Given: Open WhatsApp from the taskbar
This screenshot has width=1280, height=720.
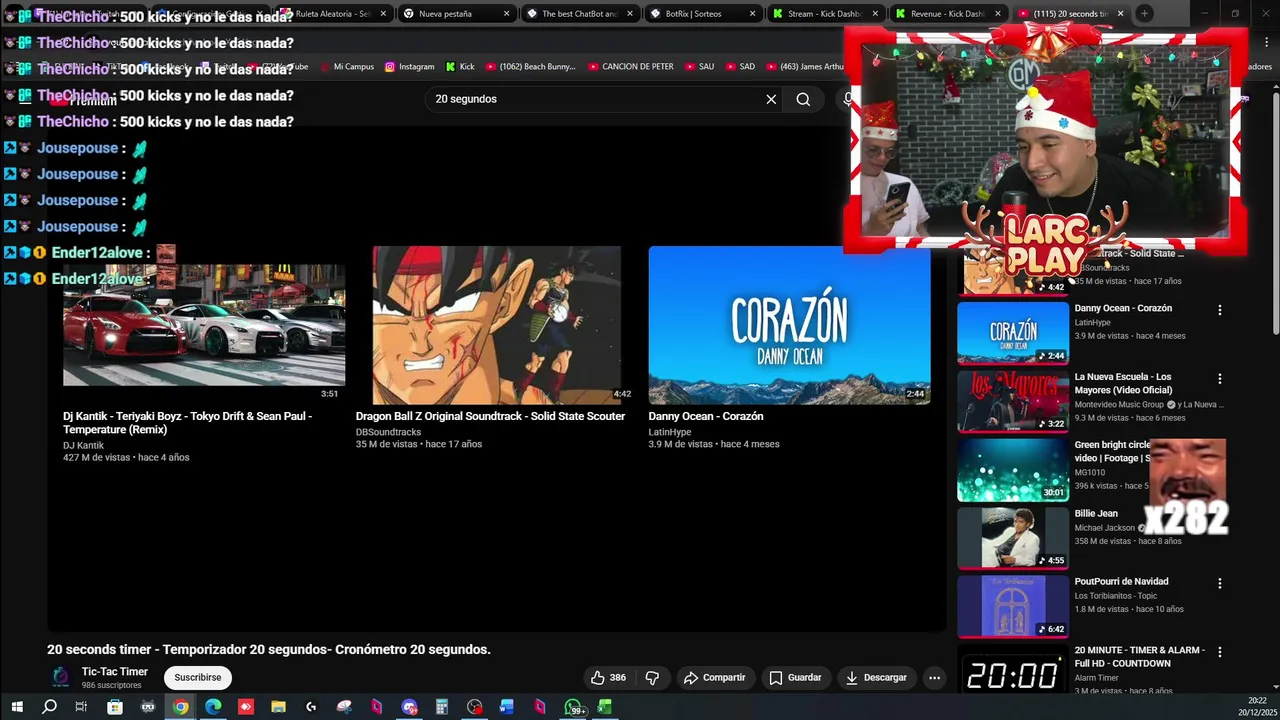Looking at the screenshot, I should click(574, 707).
